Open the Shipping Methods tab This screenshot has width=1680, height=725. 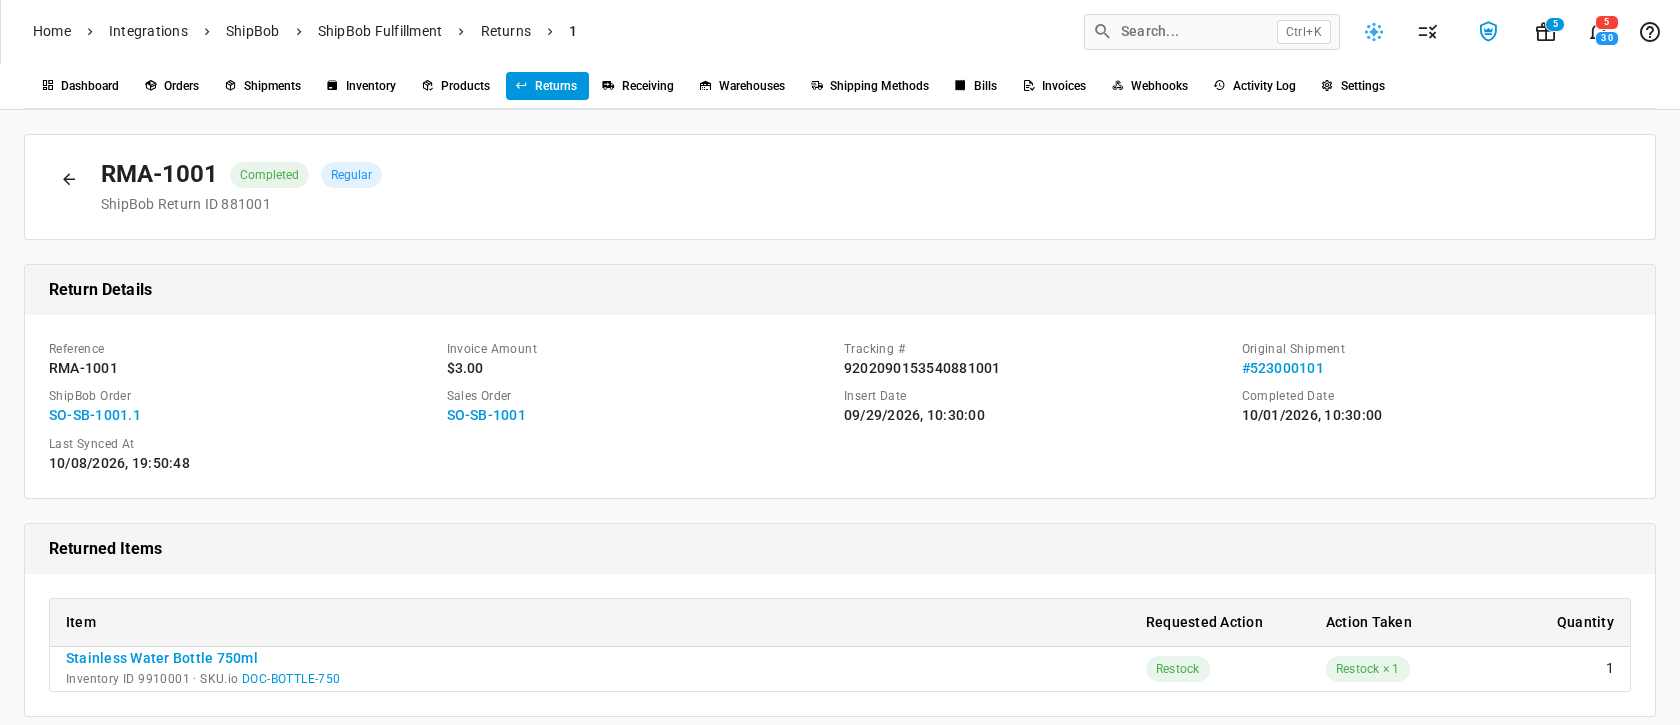point(870,86)
